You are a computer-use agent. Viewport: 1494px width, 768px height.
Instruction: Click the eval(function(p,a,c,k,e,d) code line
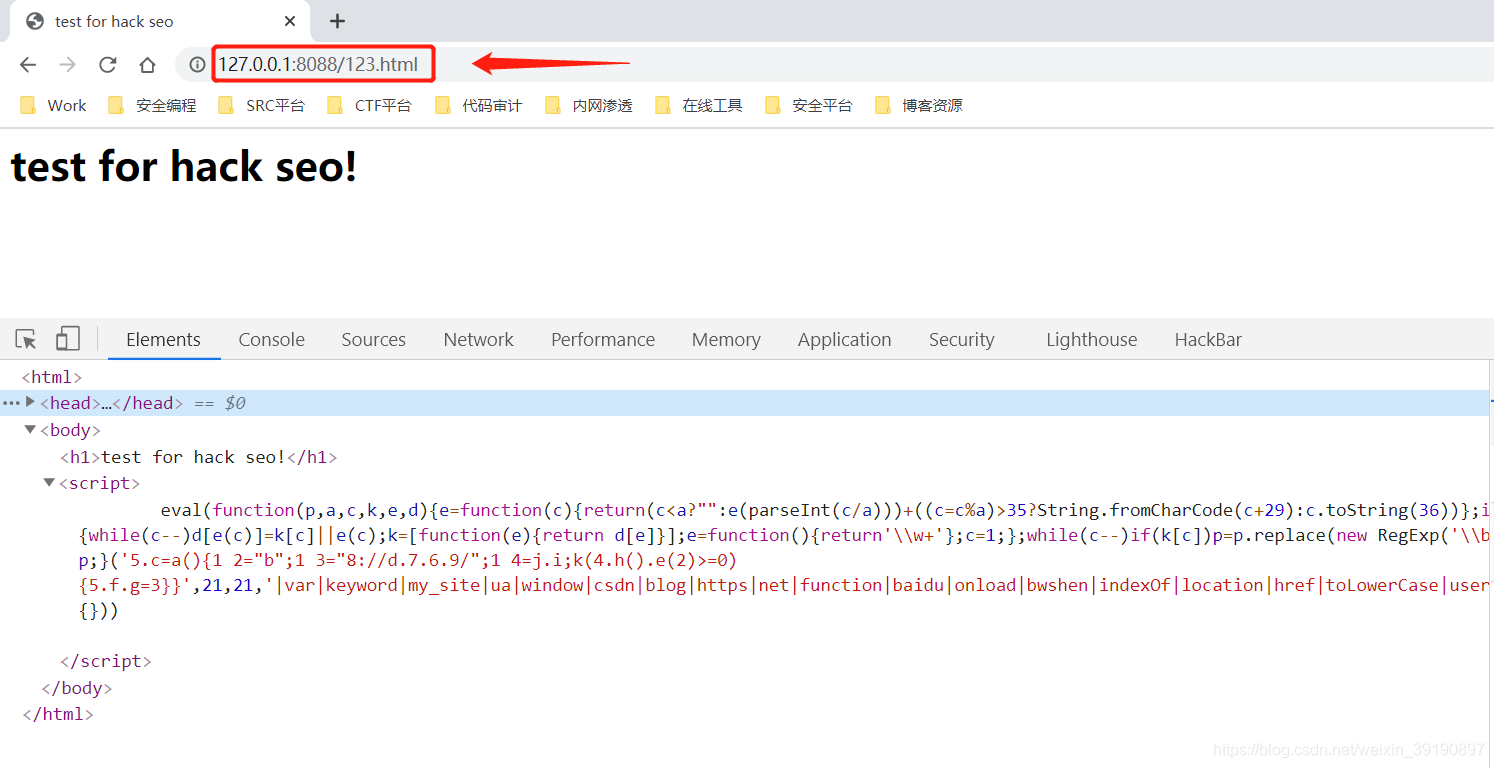(x=824, y=510)
